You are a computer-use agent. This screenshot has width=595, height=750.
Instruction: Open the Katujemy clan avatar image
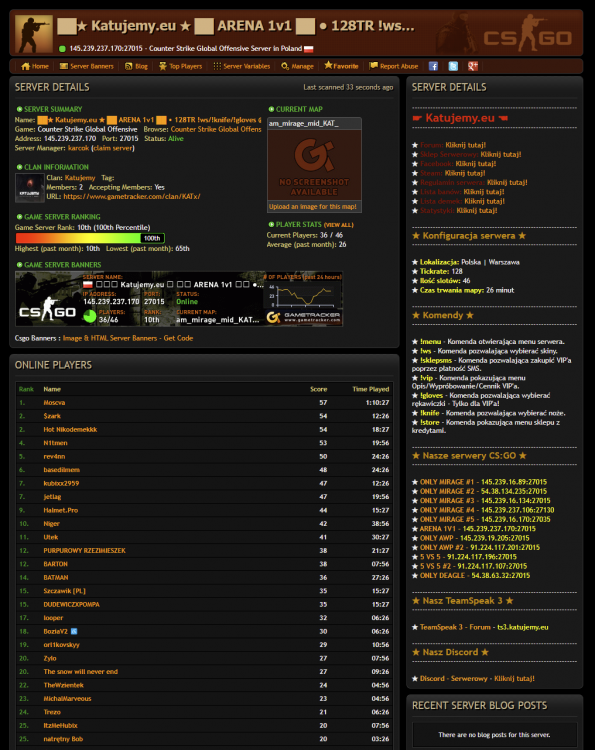pyautogui.click(x=30, y=188)
